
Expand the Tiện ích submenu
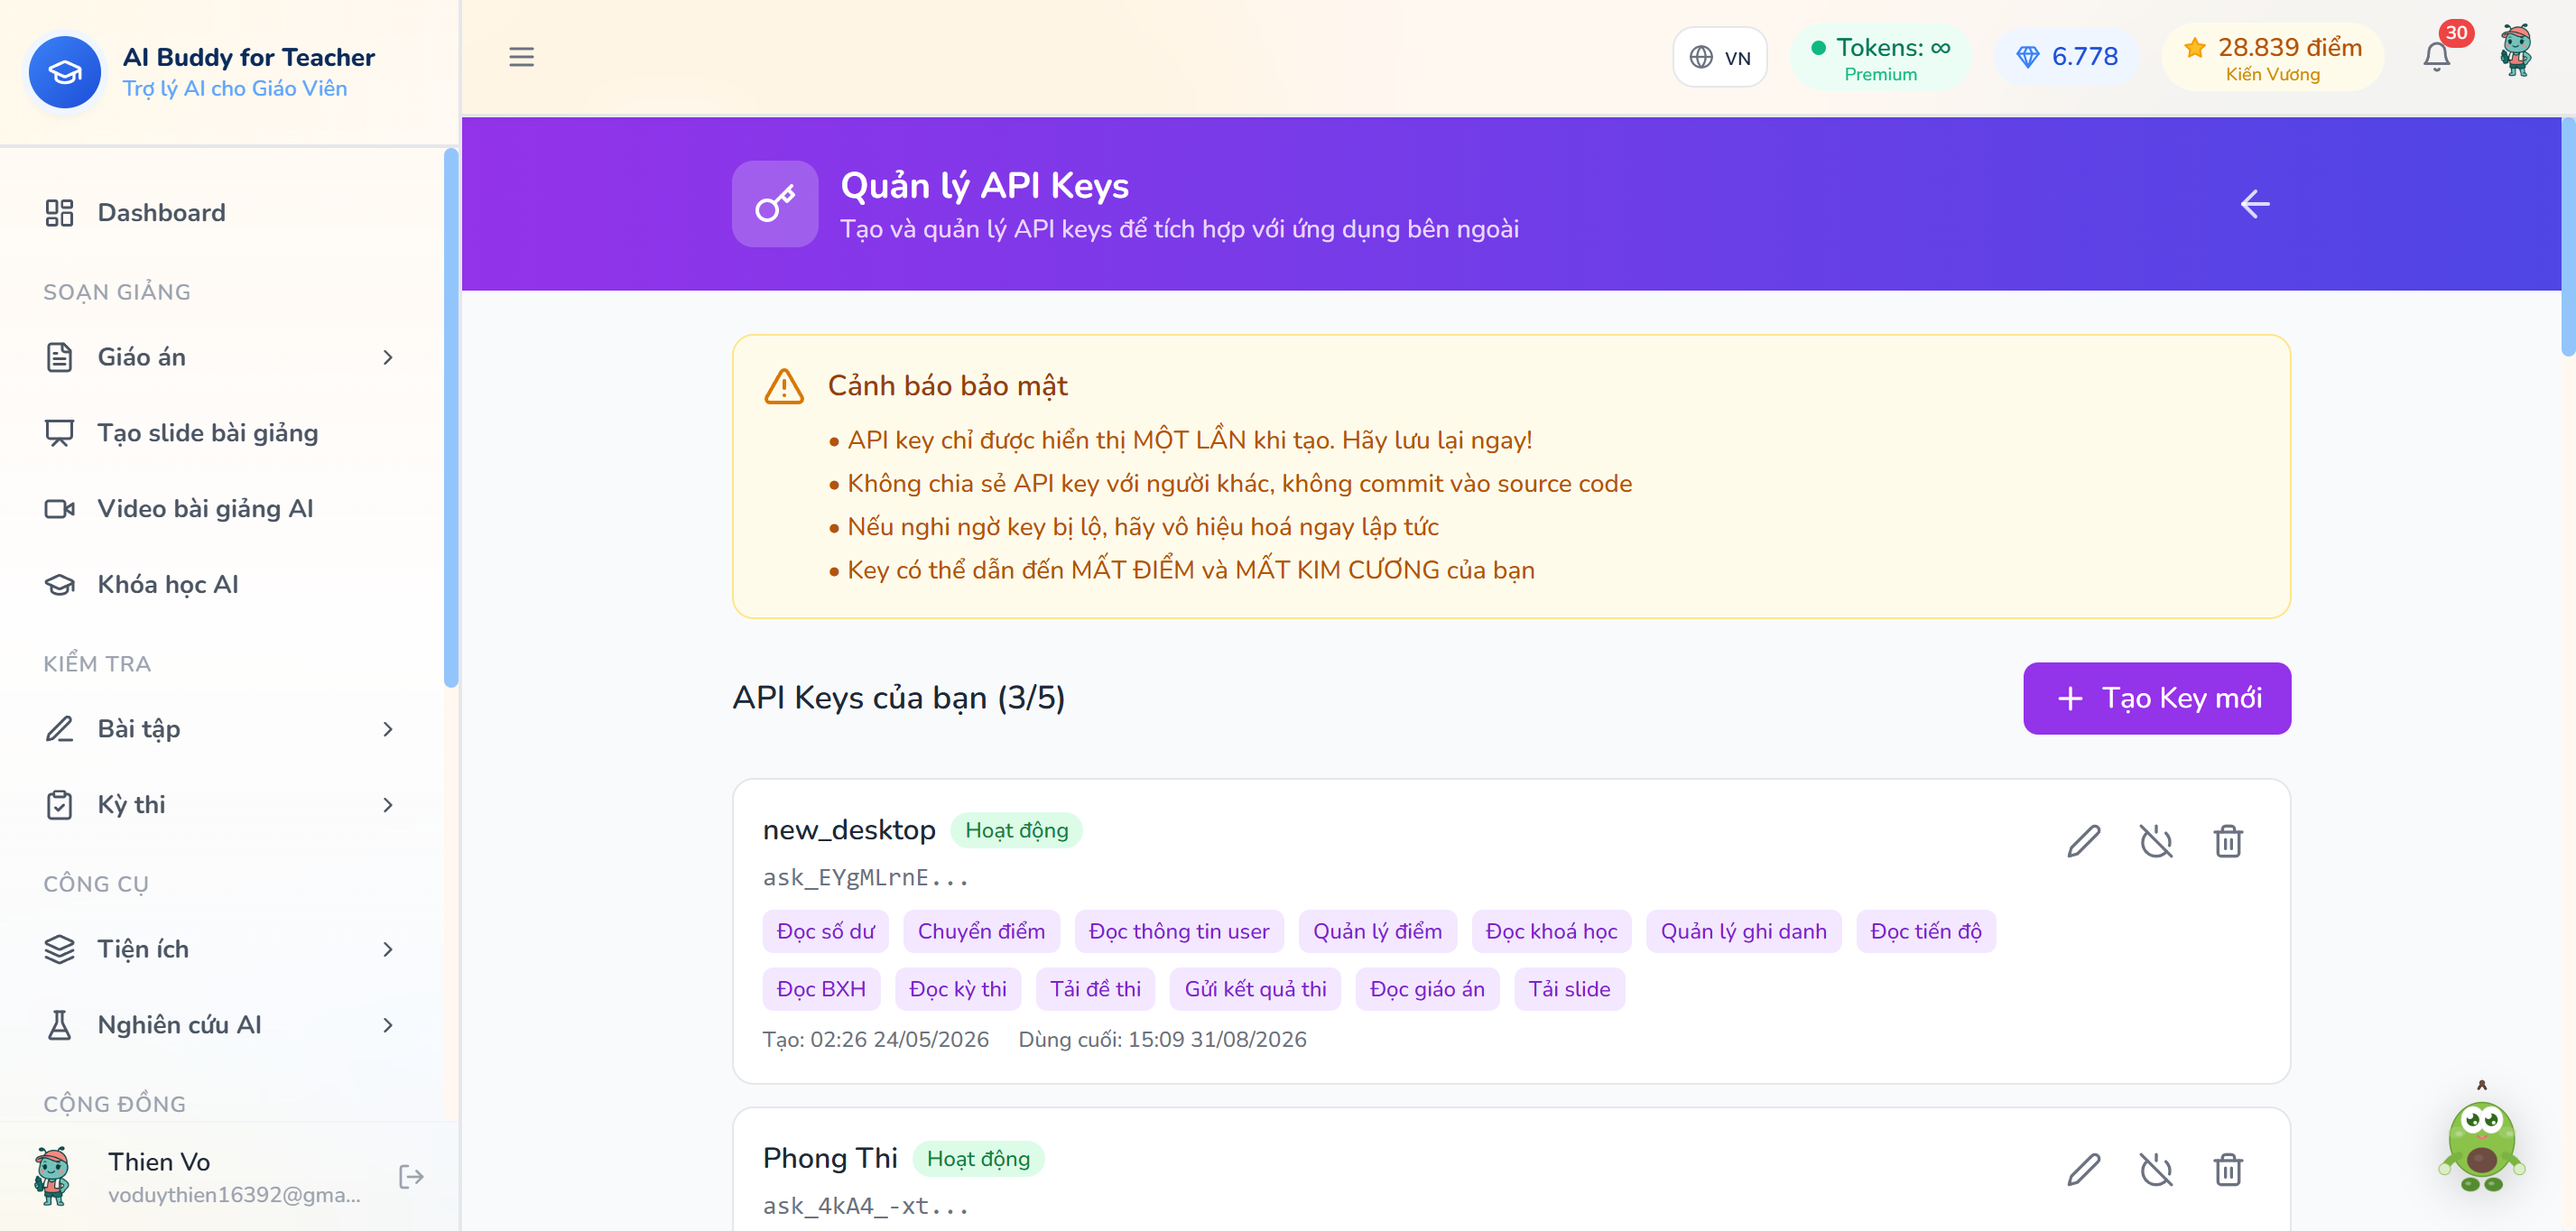pyautogui.click(x=221, y=949)
